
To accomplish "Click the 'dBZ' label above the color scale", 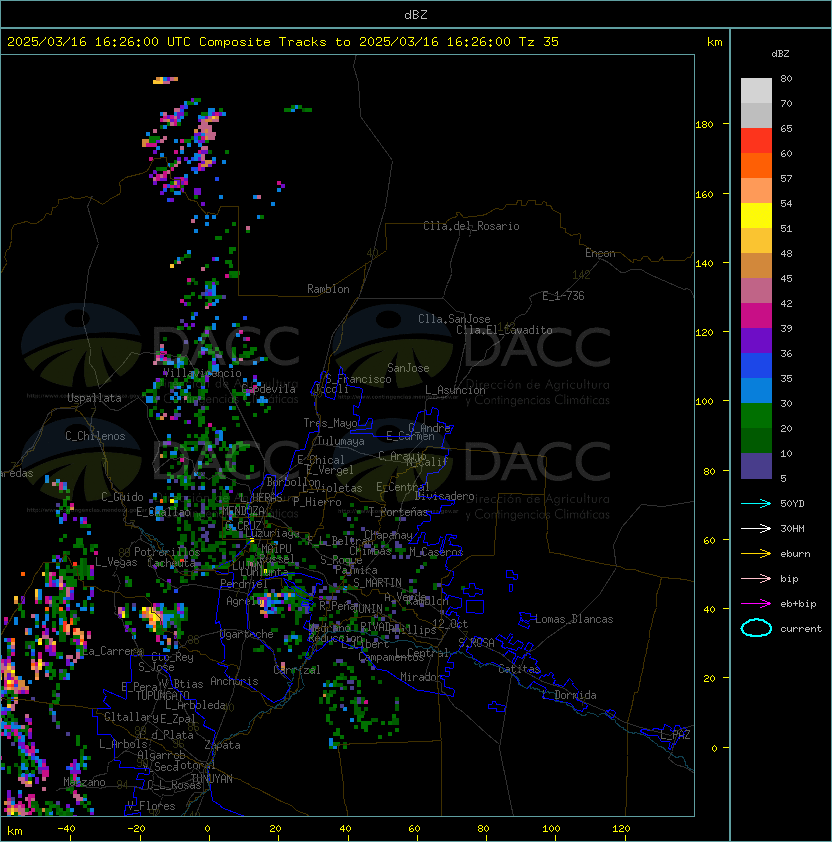I will pyautogui.click(x=780, y=54).
